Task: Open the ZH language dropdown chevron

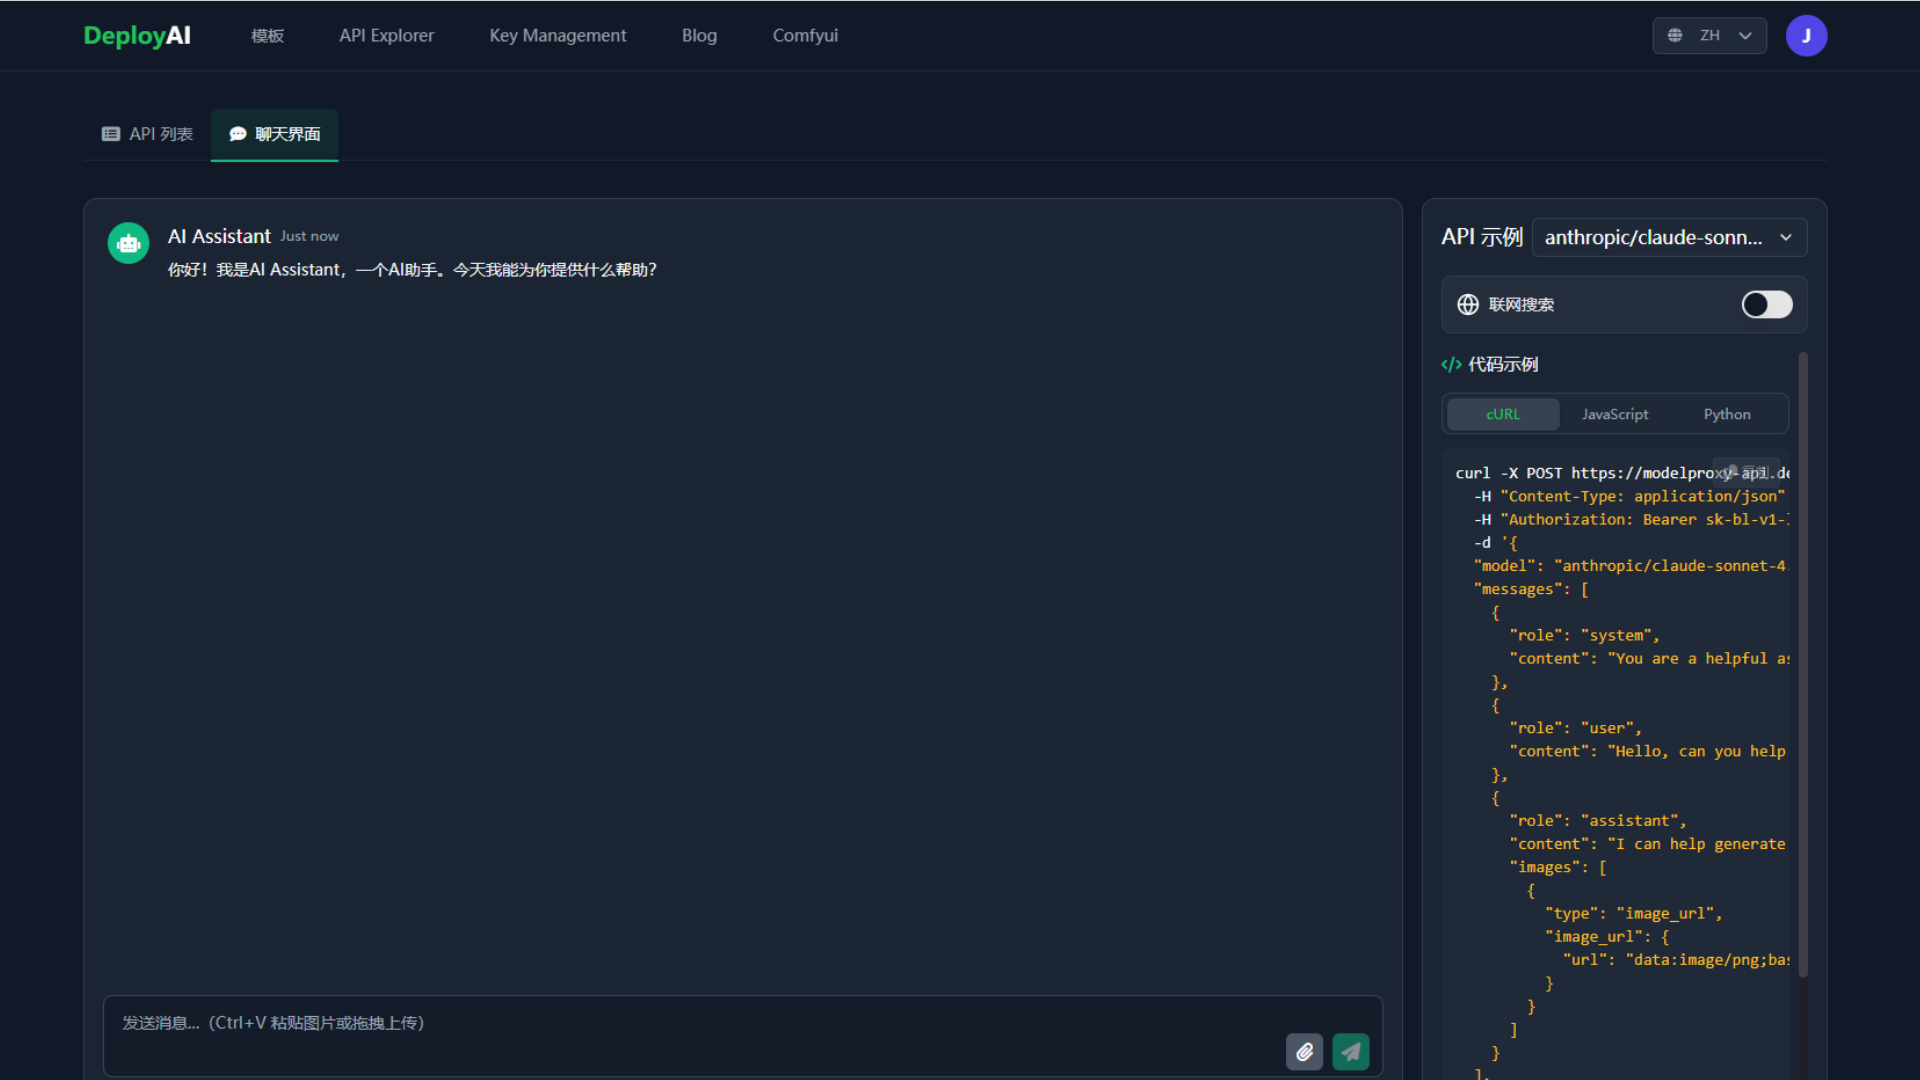Action: coord(1745,36)
